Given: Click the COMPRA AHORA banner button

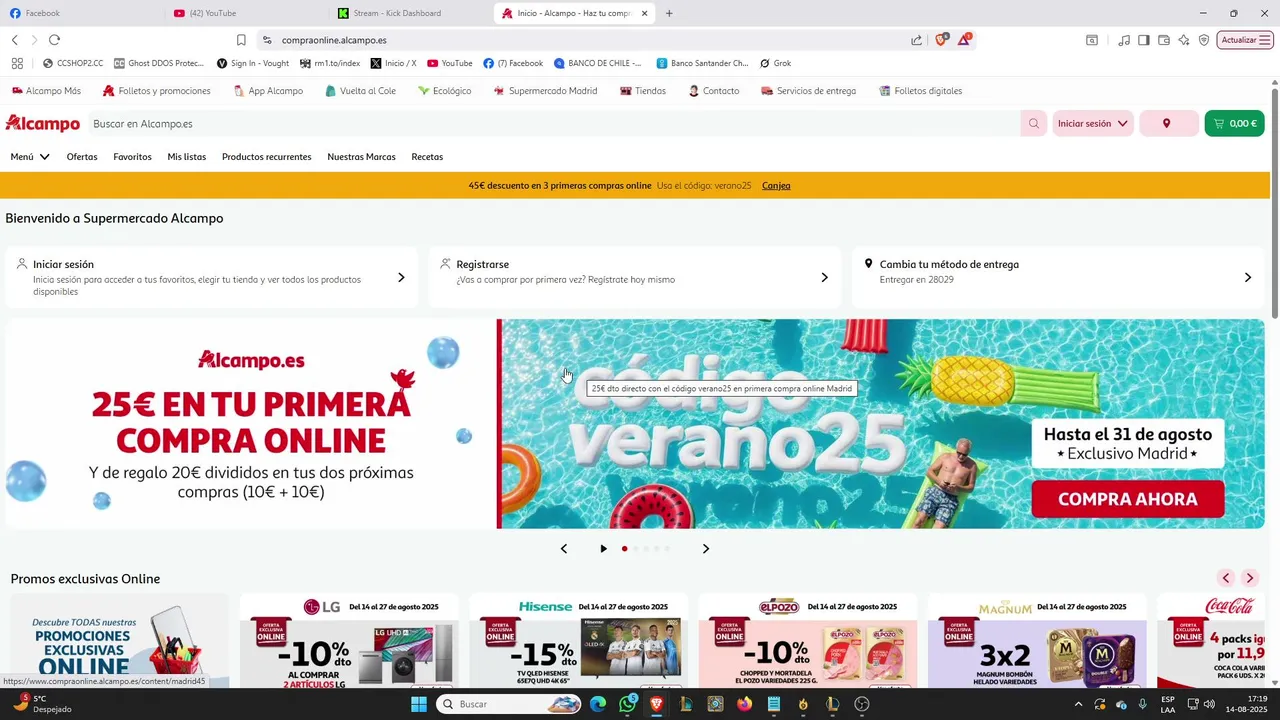Looking at the screenshot, I should [x=1127, y=499].
